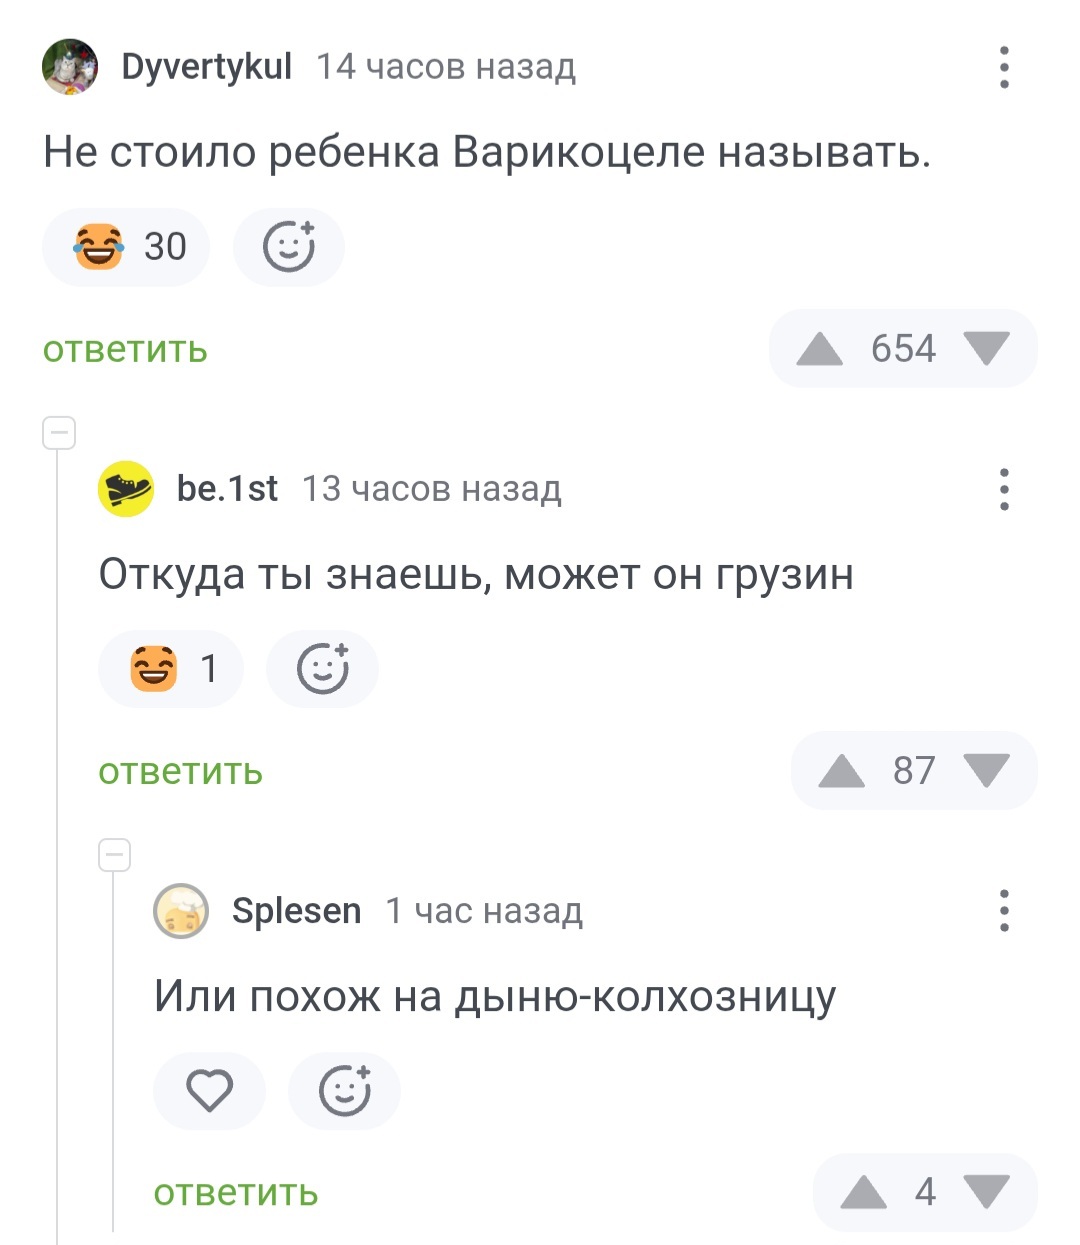Screen dimensions: 1080x1245
Task: Add emoji reaction to be.1st's comment
Action: click(322, 669)
